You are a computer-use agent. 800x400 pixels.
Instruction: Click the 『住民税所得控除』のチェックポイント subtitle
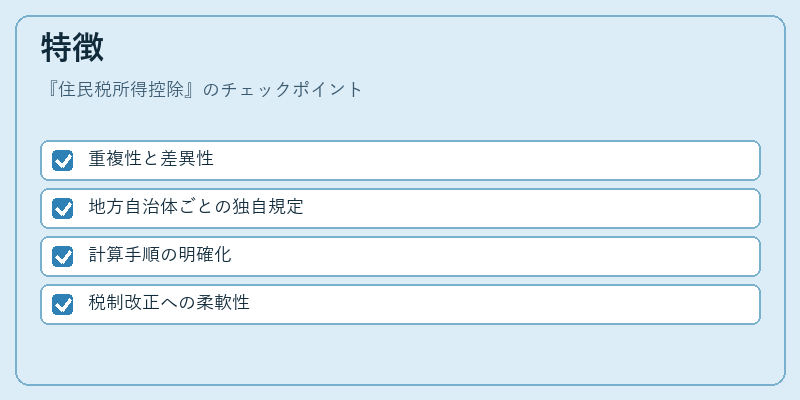point(202,90)
